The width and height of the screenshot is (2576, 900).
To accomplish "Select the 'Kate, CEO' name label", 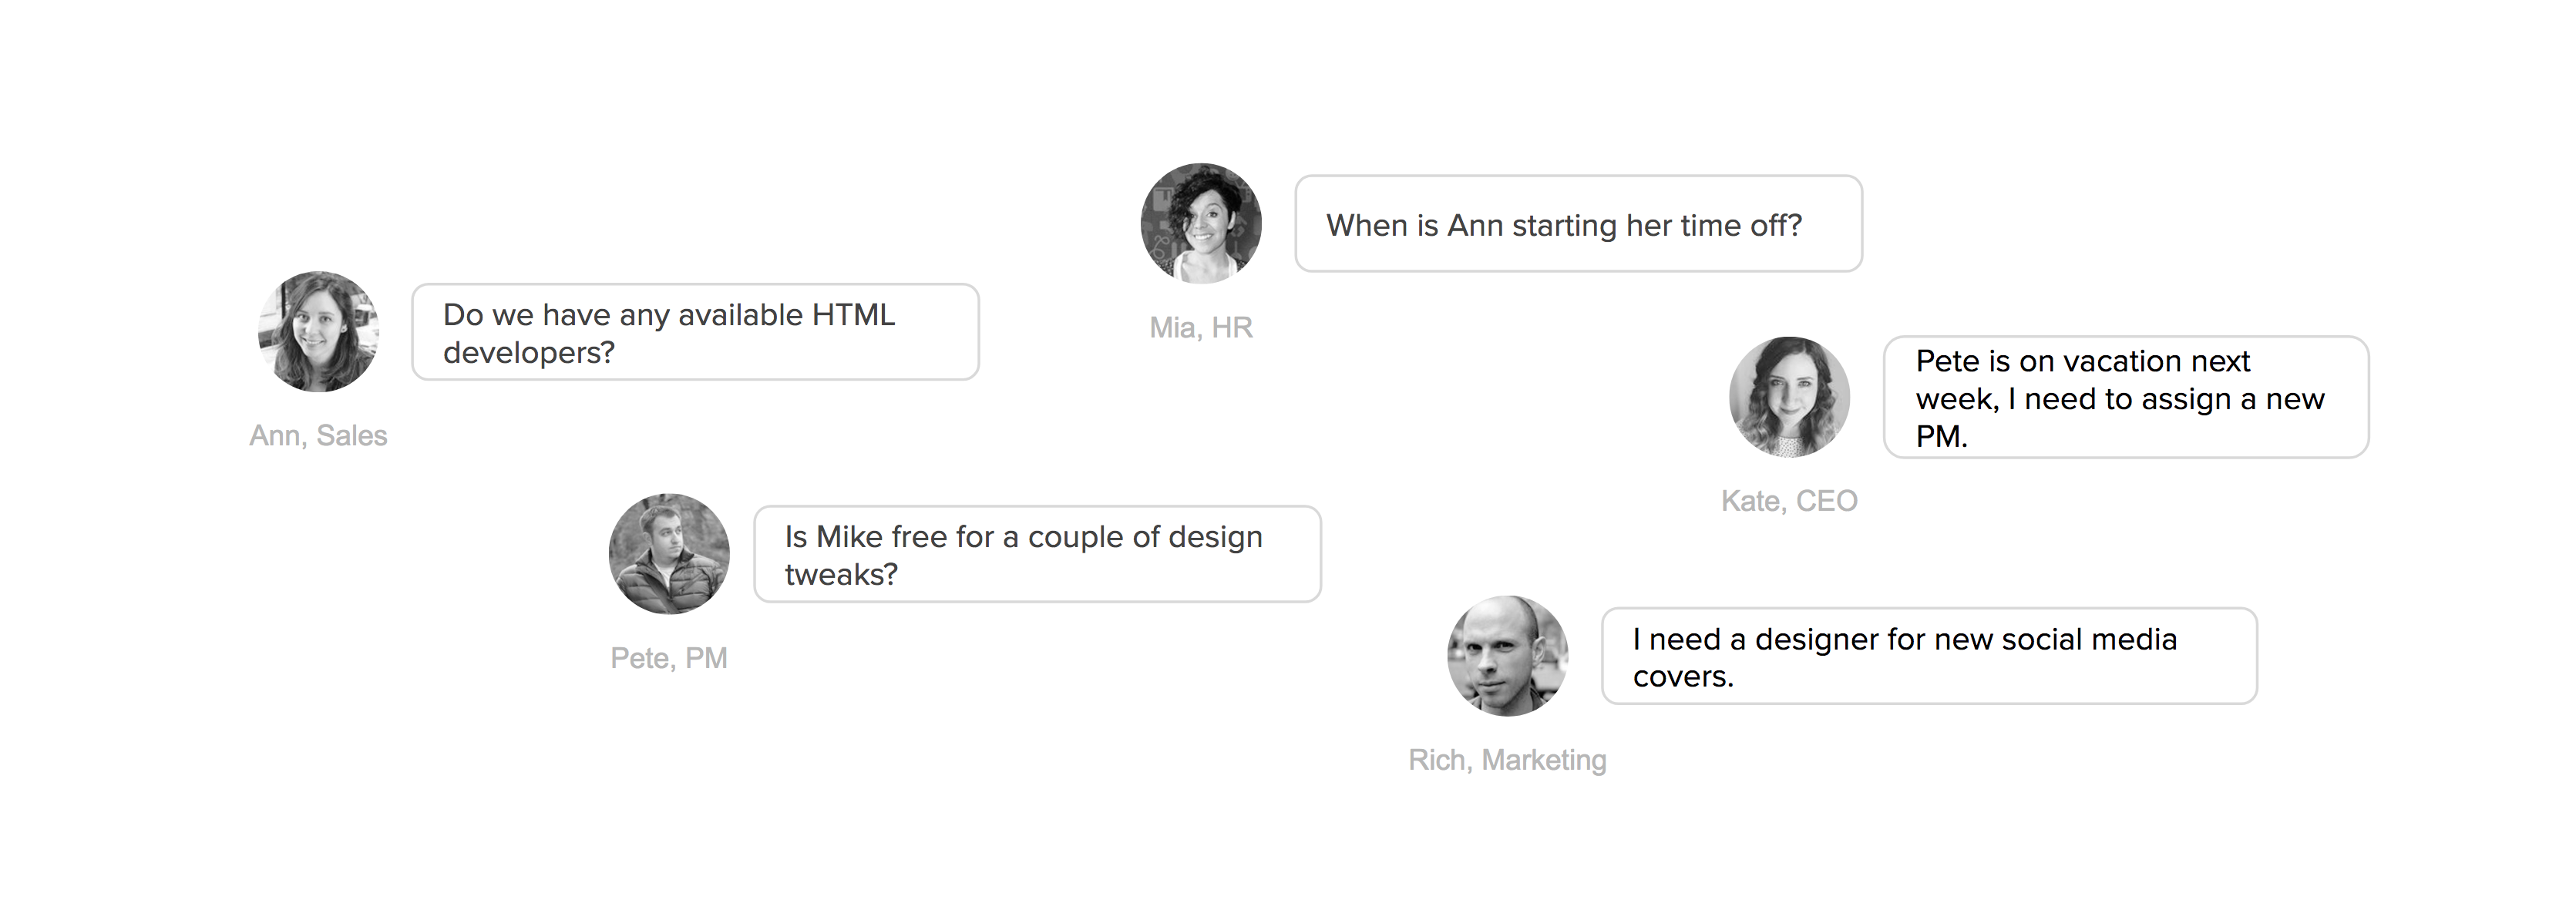I will [x=1789, y=501].
